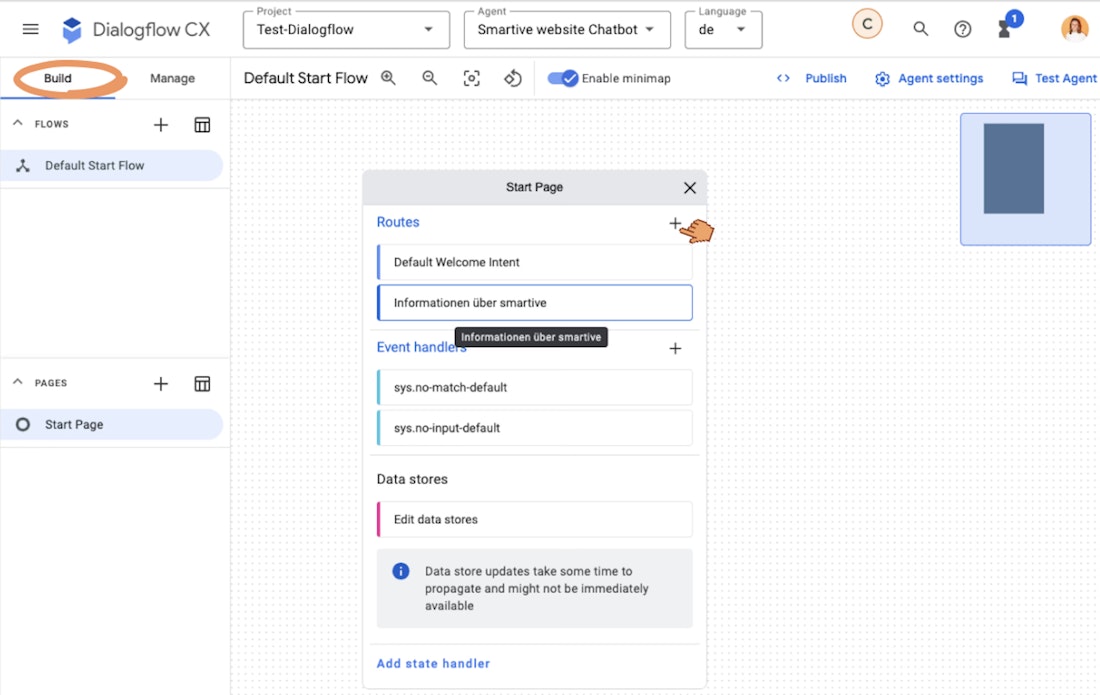Image resolution: width=1100 pixels, height=695 pixels.
Task: Click the zoom out icon
Action: tap(429, 78)
